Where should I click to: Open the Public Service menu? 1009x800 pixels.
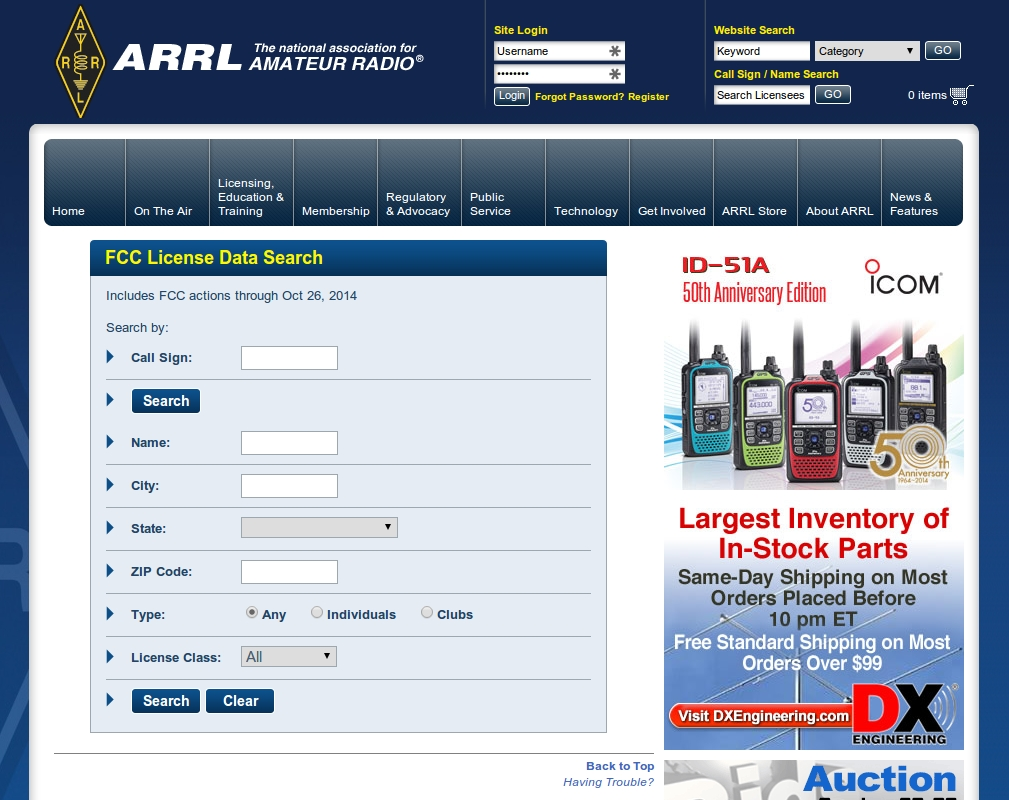point(504,183)
